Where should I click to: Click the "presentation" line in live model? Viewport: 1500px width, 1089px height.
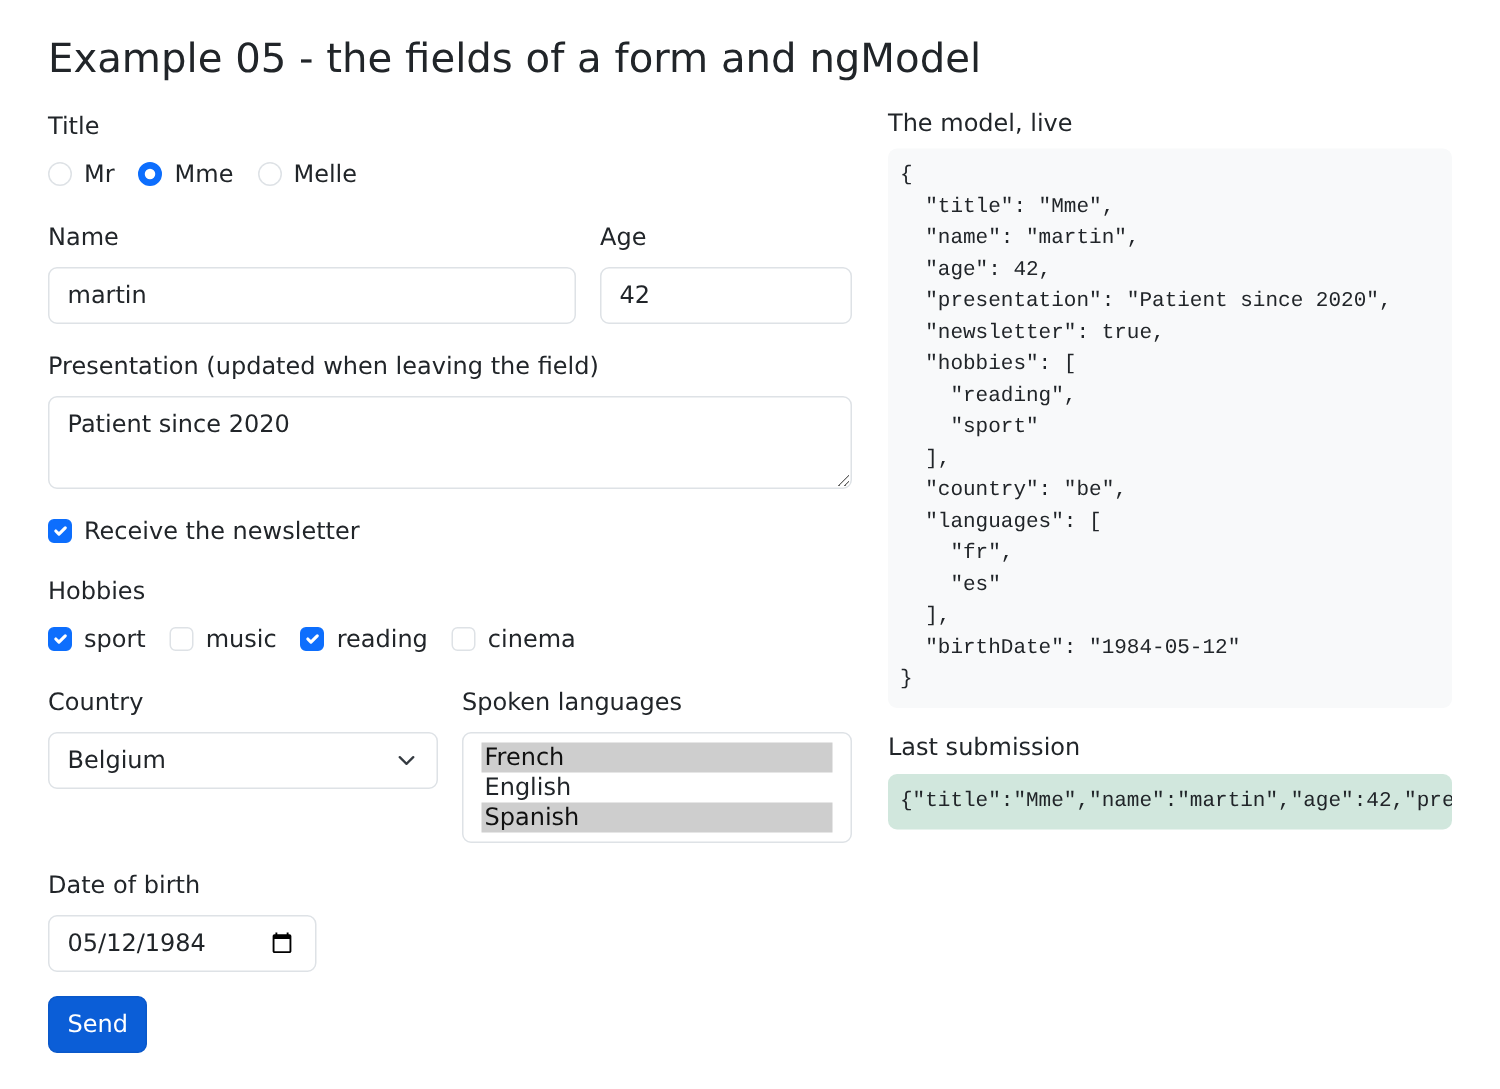tap(1157, 300)
